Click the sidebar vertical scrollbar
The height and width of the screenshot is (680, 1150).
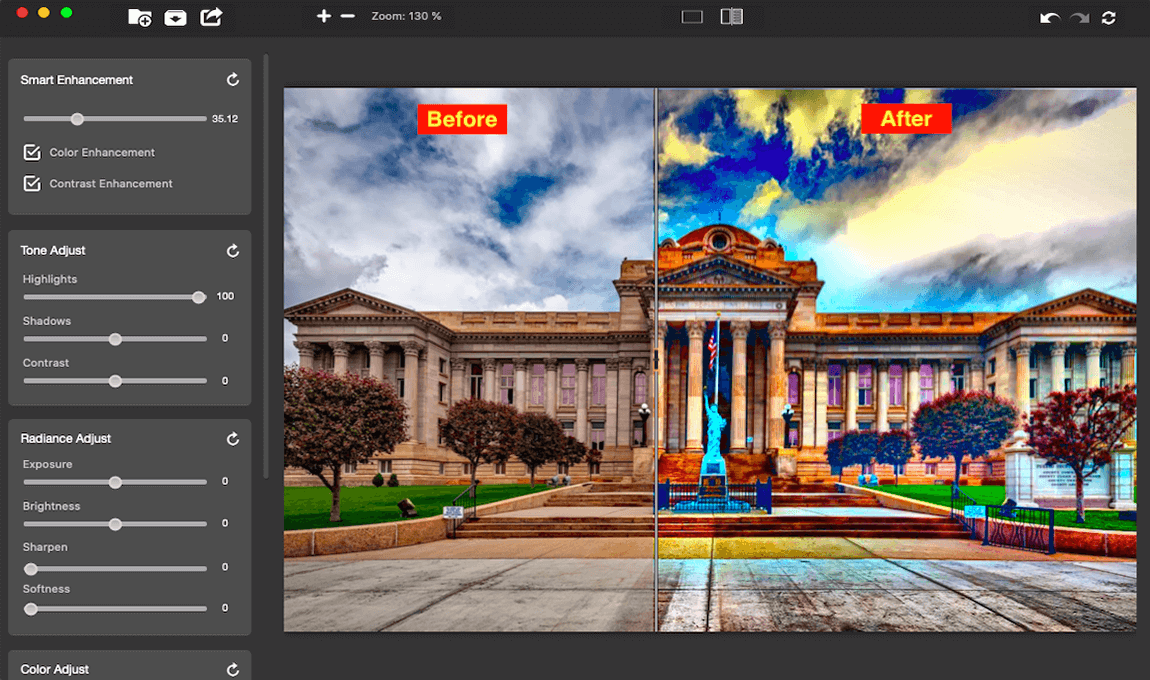(x=266, y=264)
